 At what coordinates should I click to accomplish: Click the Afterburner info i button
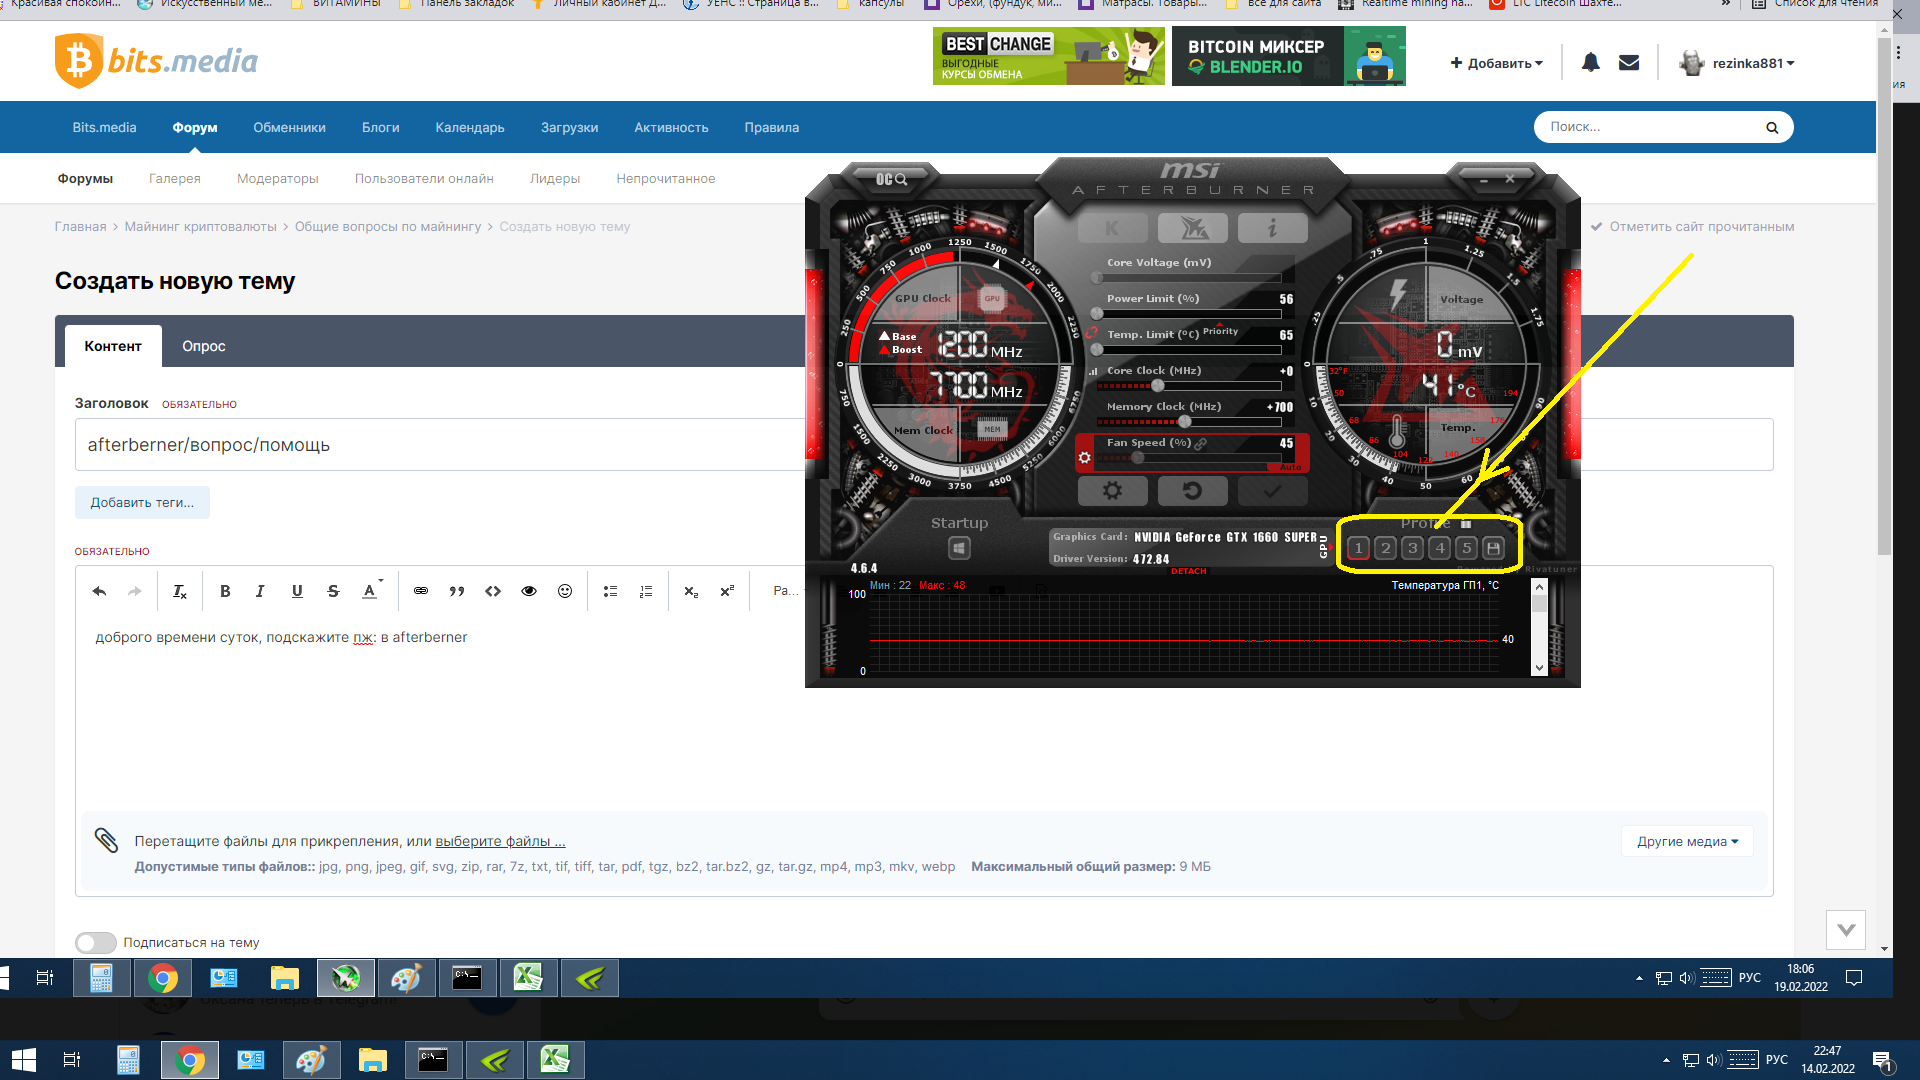pos(1272,228)
